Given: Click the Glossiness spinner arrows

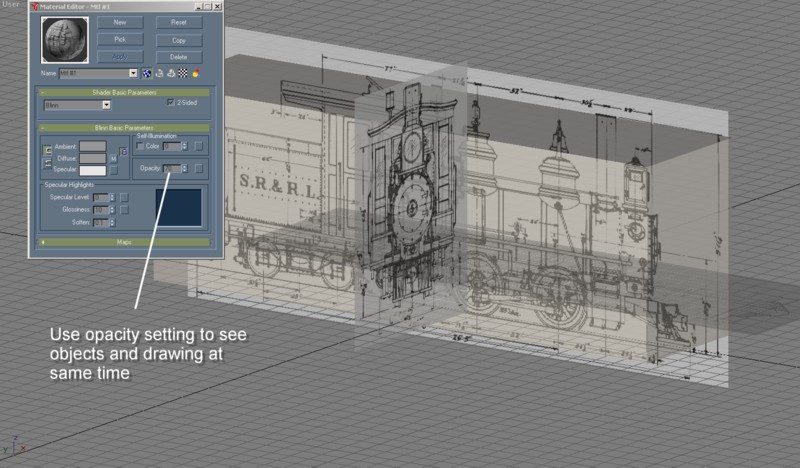Looking at the screenshot, I should click(x=112, y=210).
